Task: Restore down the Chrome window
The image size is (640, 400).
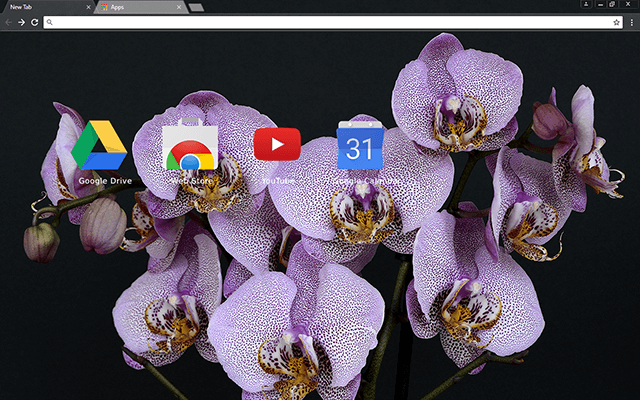Action: tap(612, 4)
